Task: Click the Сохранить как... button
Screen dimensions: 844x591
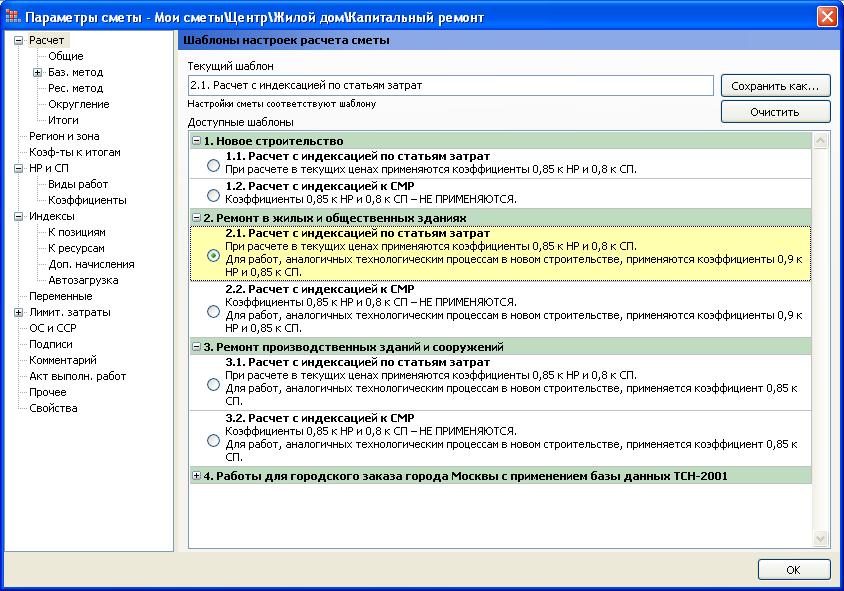Action: pyautogui.click(x=775, y=86)
